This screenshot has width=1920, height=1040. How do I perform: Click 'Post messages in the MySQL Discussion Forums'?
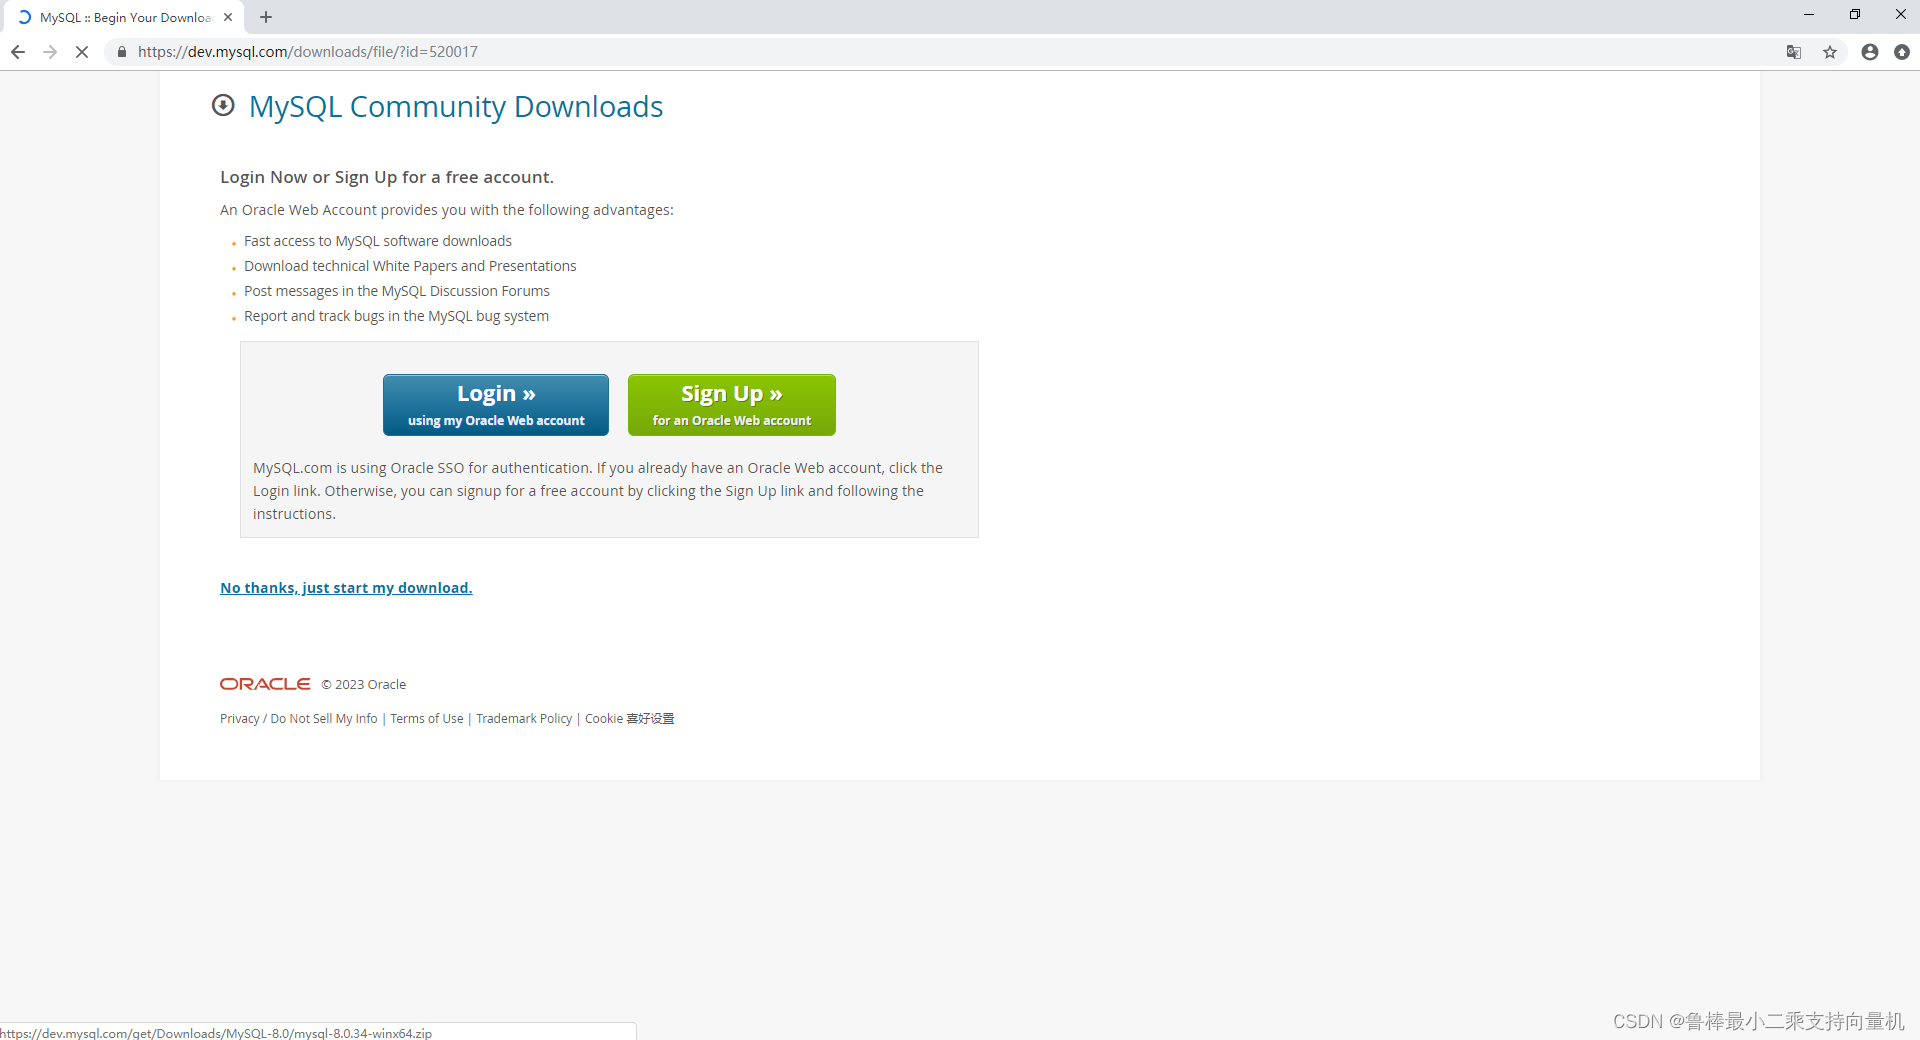tap(397, 291)
